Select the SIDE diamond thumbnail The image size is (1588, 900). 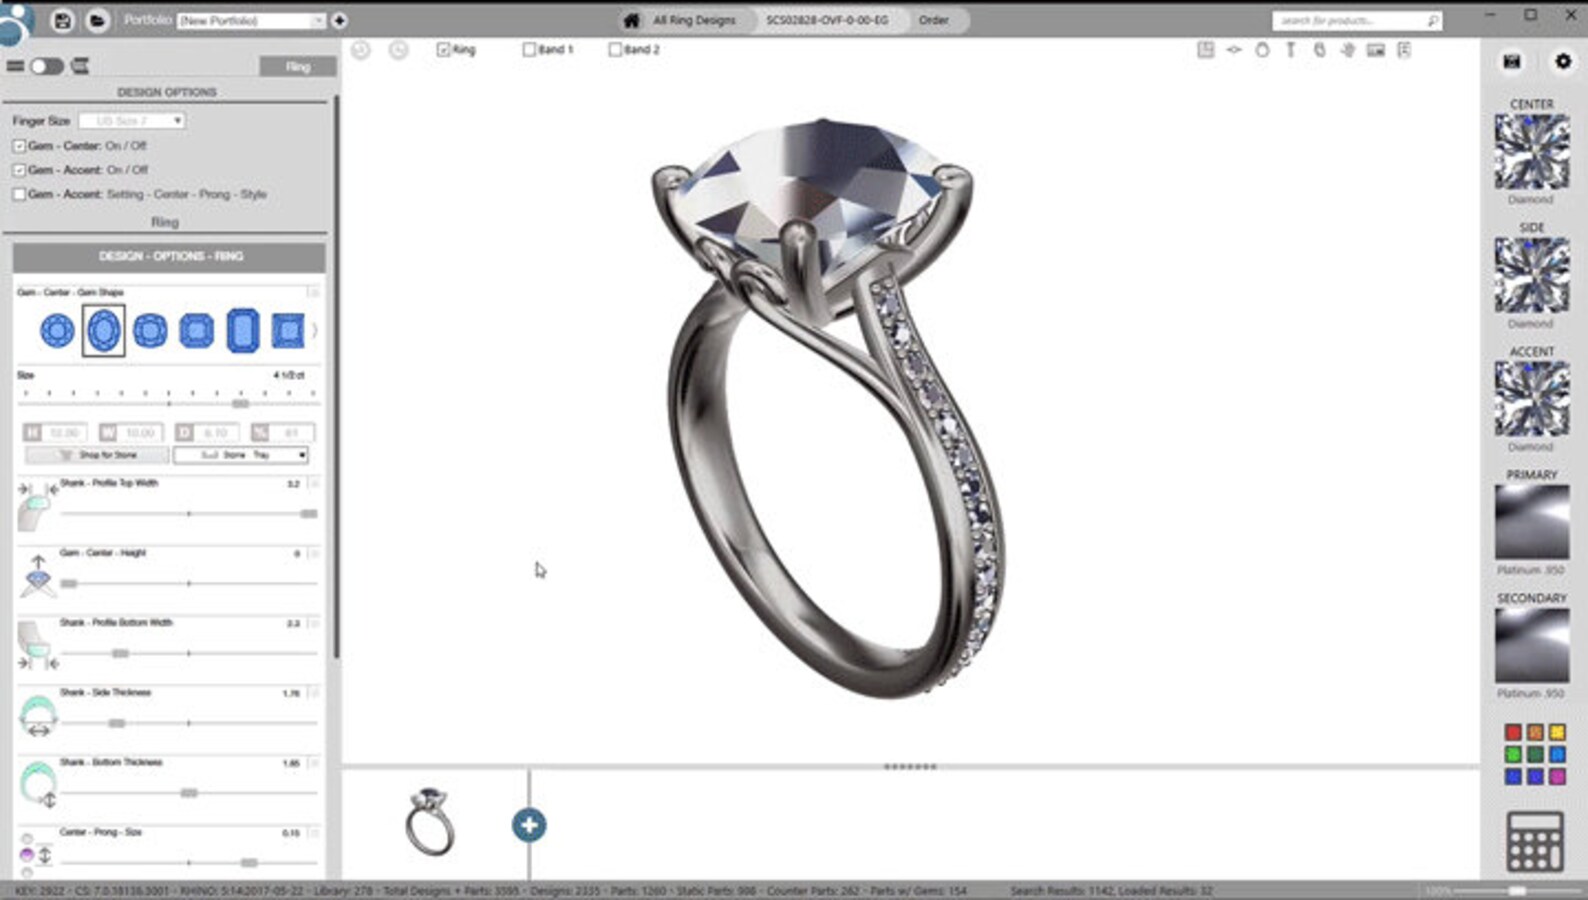click(x=1532, y=276)
